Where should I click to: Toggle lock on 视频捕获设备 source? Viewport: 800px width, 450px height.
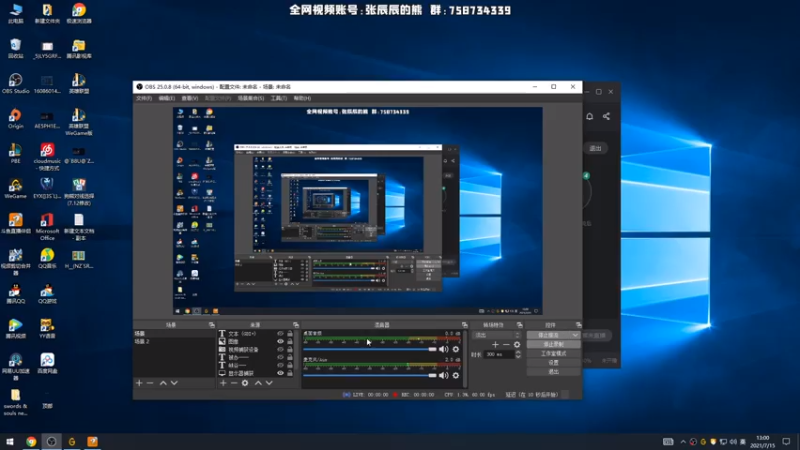(290, 349)
